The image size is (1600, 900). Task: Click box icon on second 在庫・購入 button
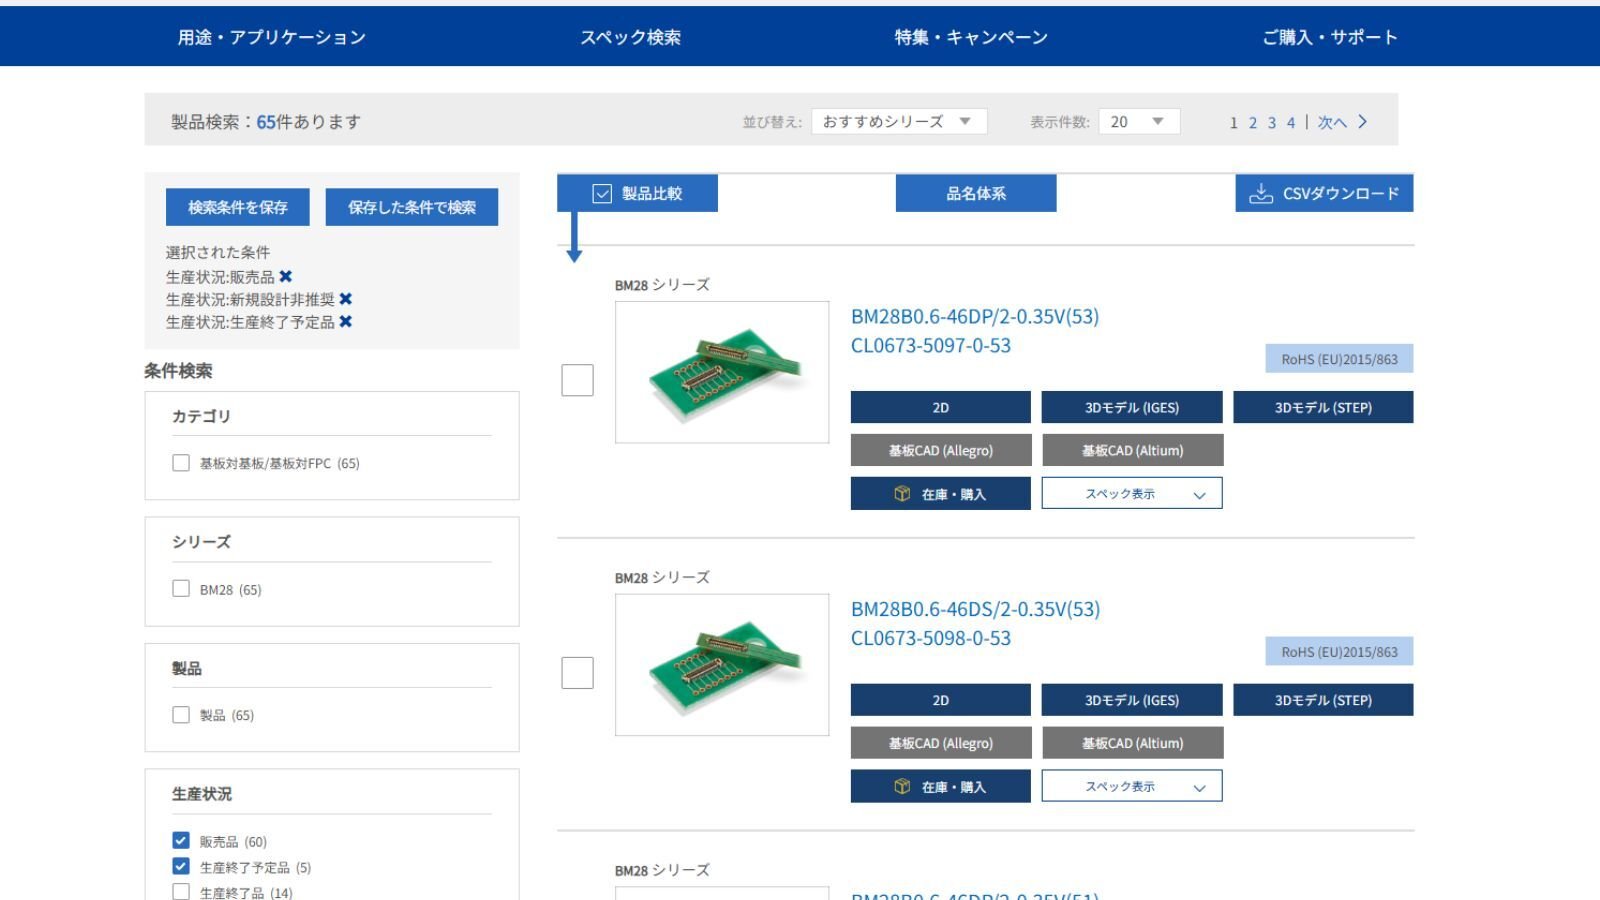902,787
